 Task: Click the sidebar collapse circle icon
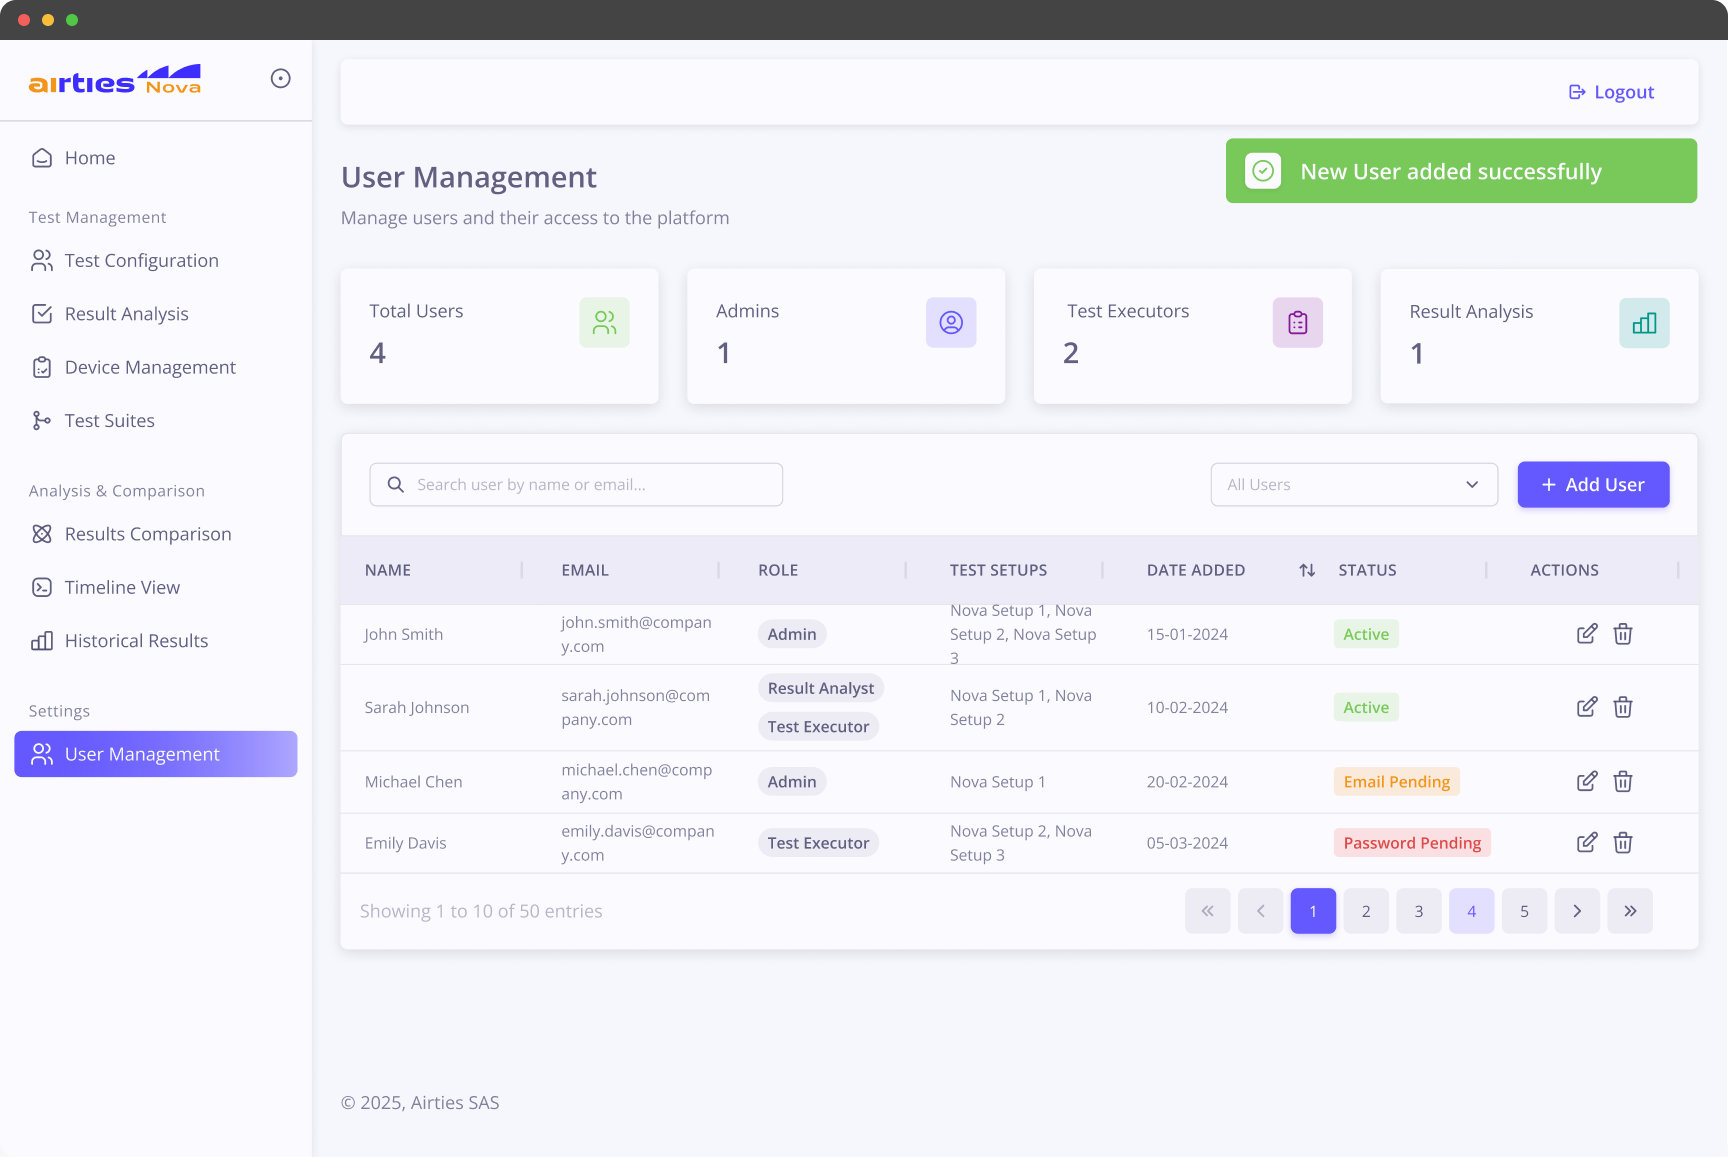point(281,78)
